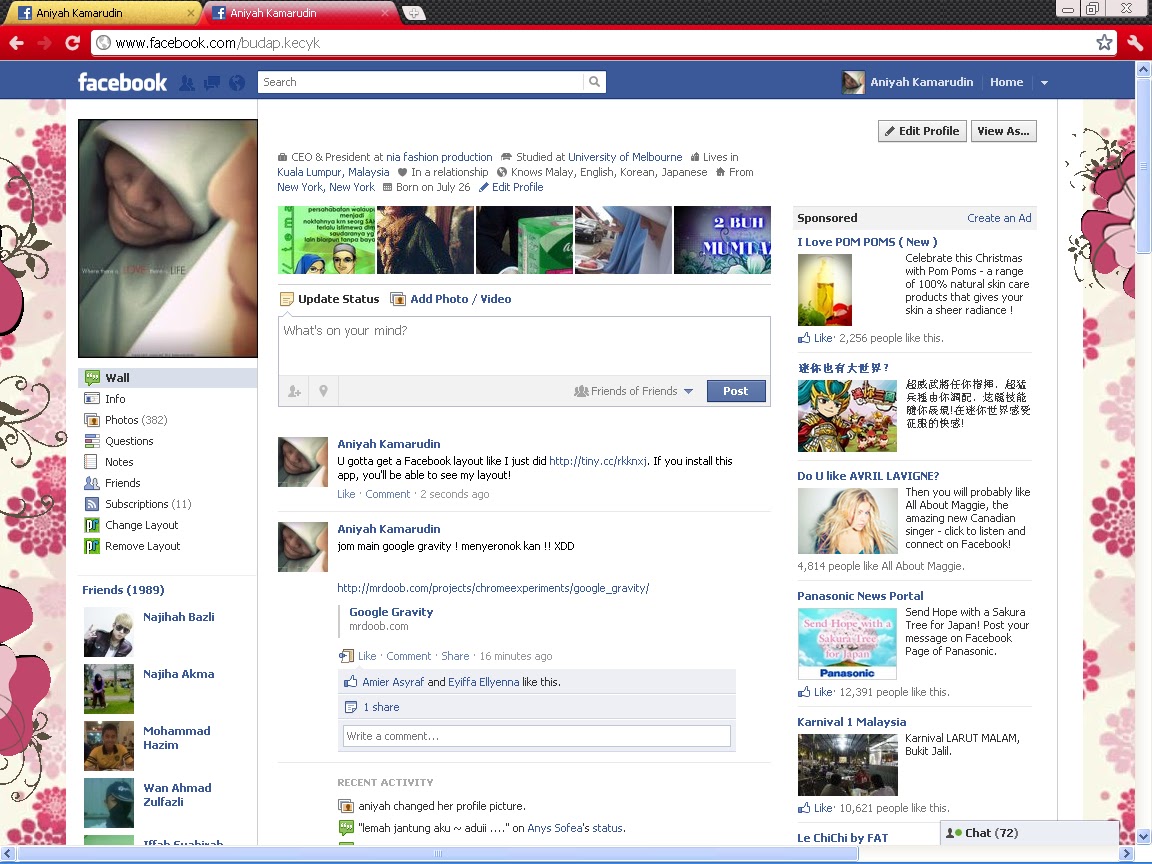Select Update Status tab
Viewport: 1152px width, 864px height.
[330, 299]
